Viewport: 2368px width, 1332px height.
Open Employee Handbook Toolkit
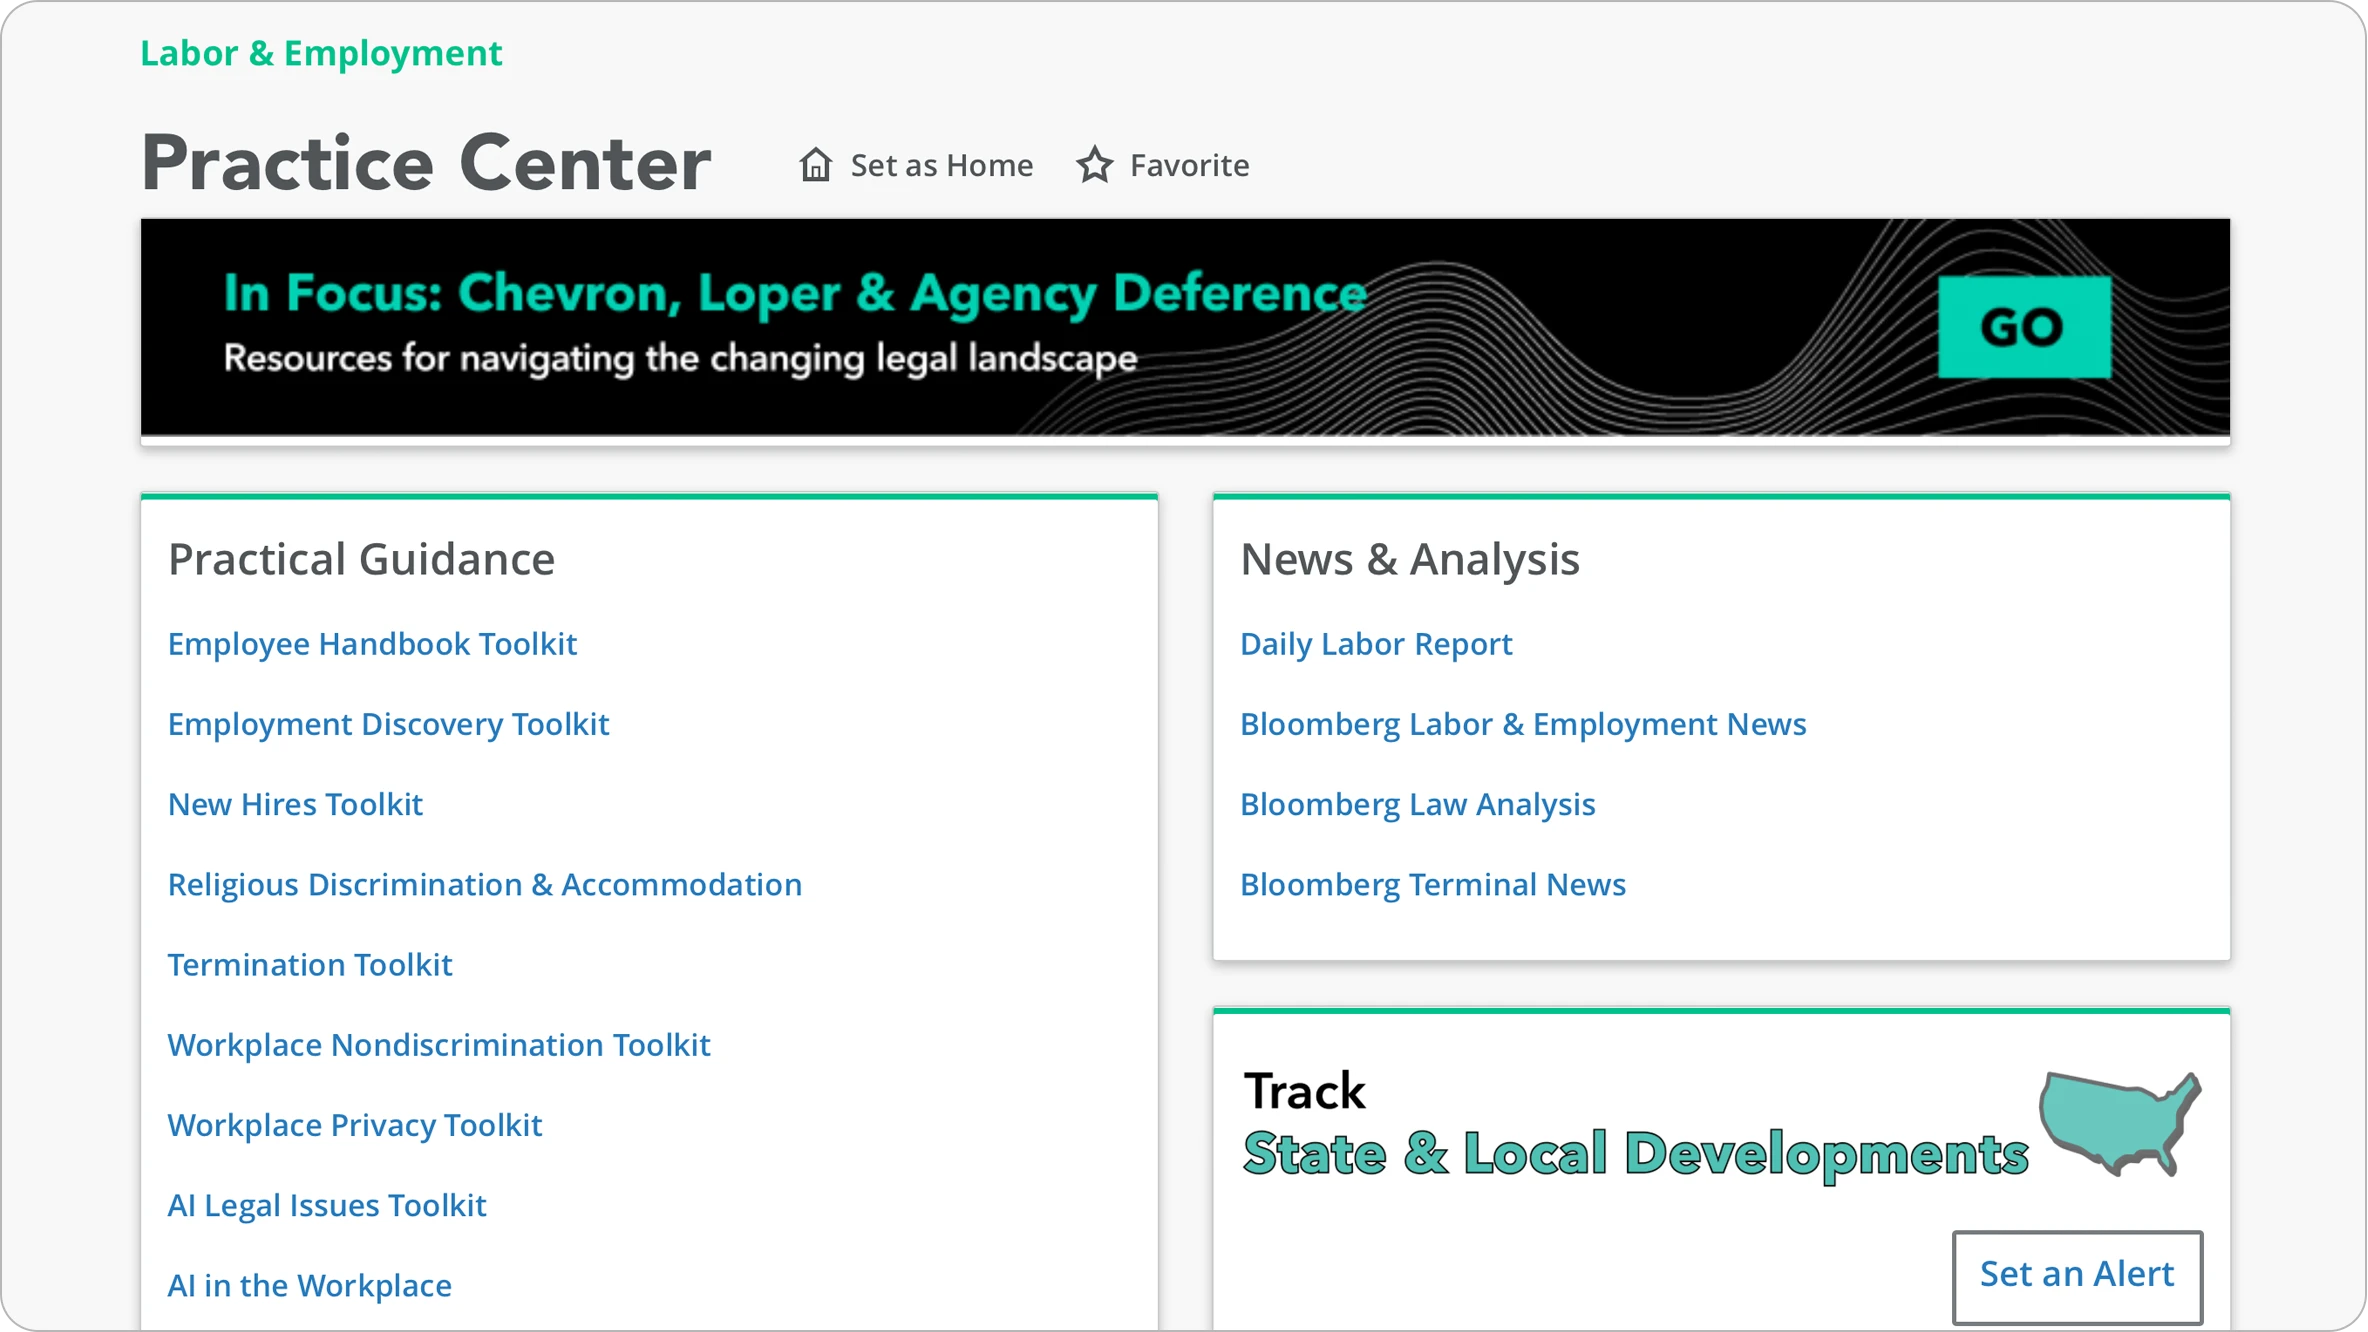pos(372,644)
